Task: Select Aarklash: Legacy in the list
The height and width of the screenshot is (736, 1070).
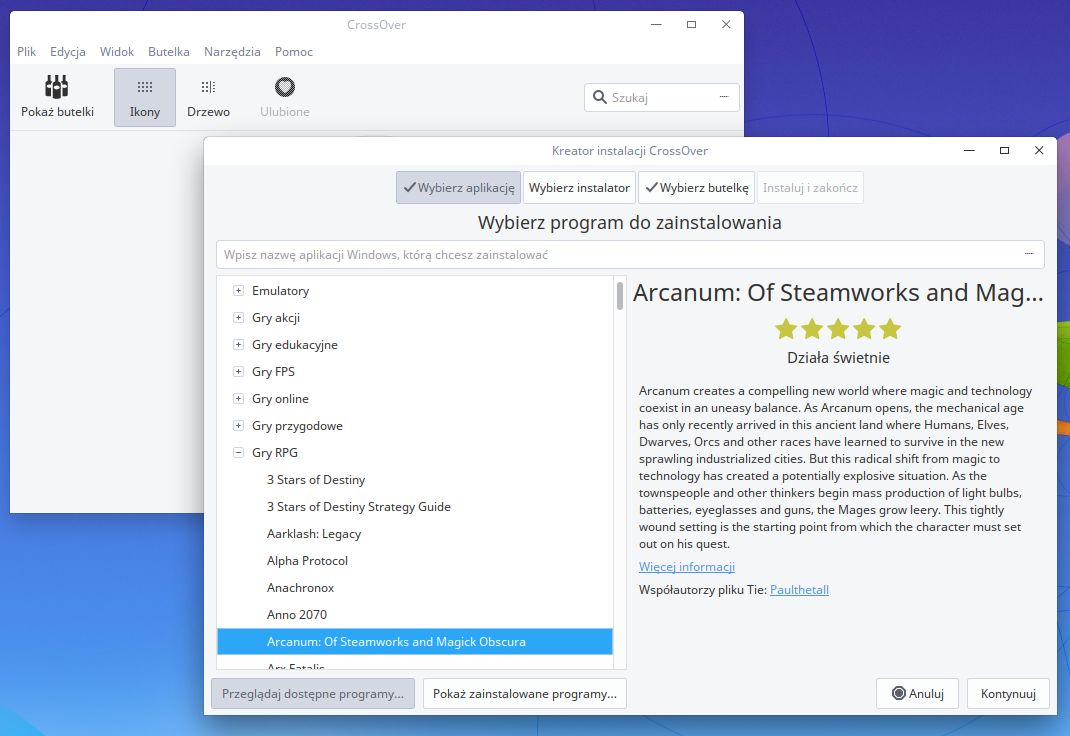Action: point(415,533)
